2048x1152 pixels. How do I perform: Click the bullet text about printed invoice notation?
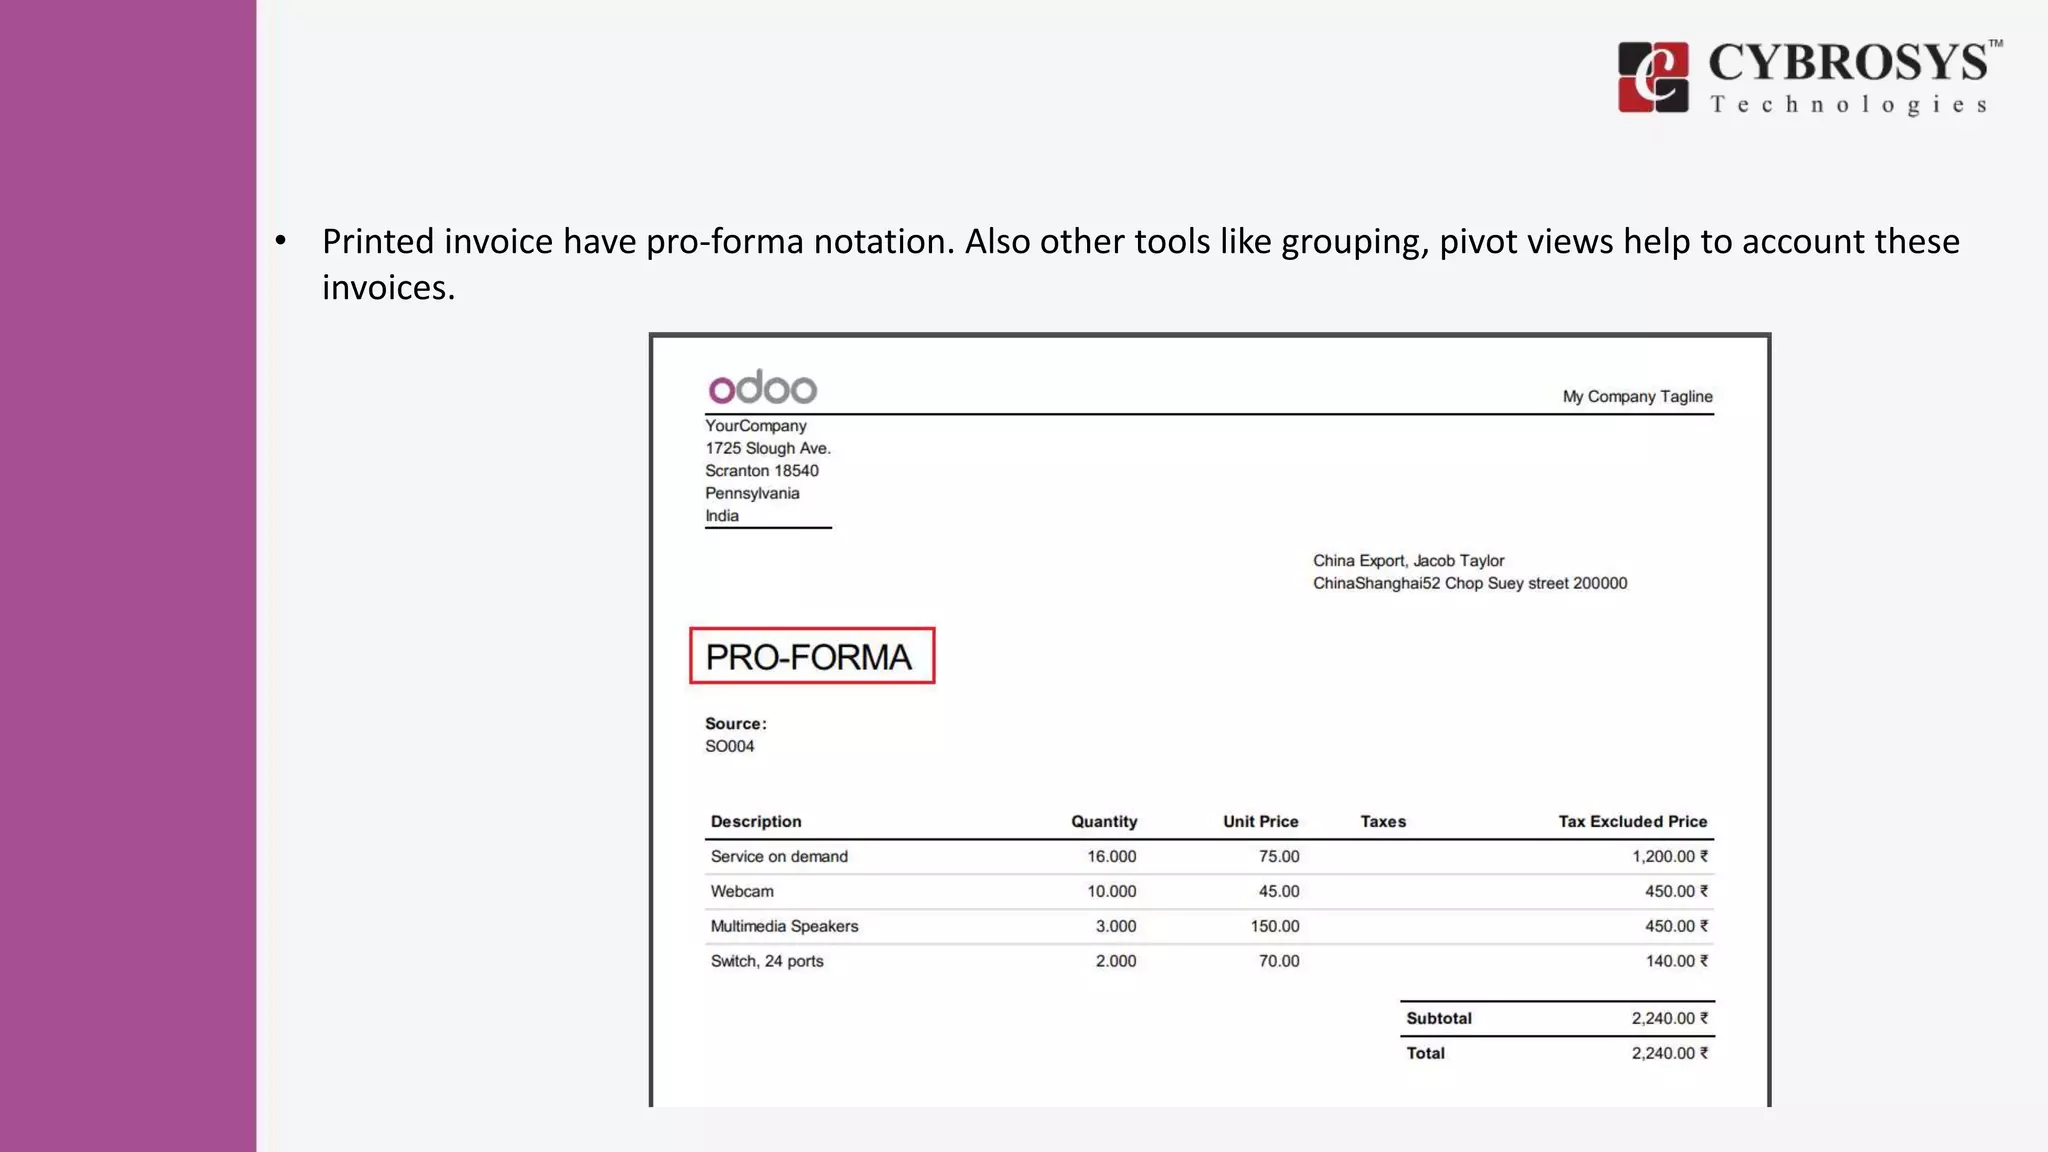[1140, 264]
